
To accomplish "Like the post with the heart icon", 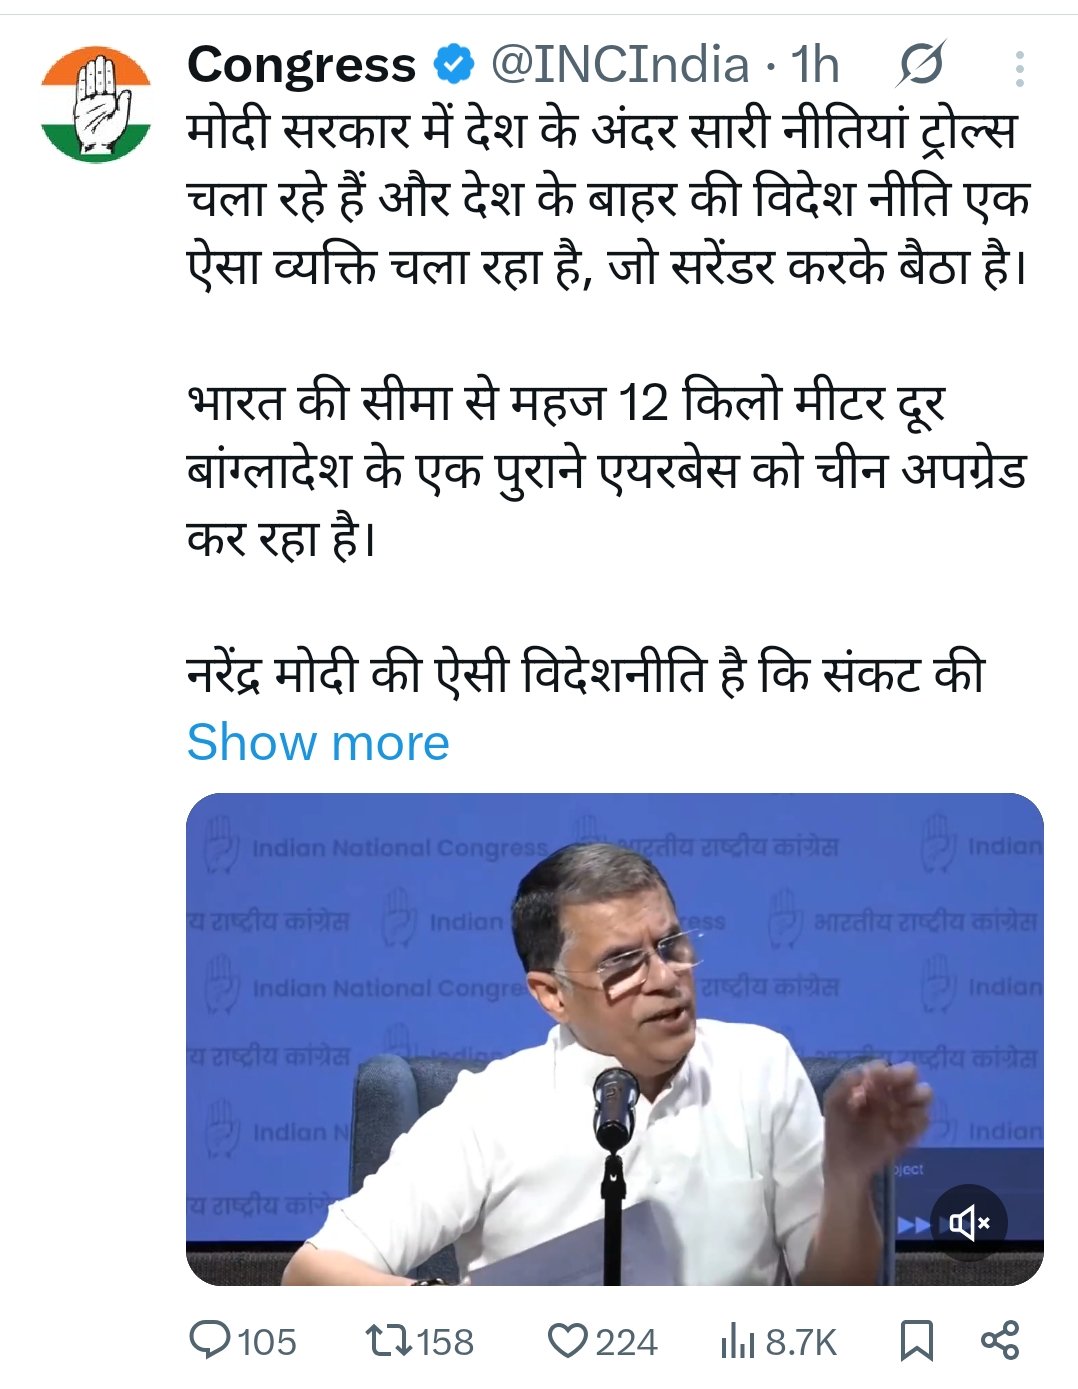I will pos(568,1340).
